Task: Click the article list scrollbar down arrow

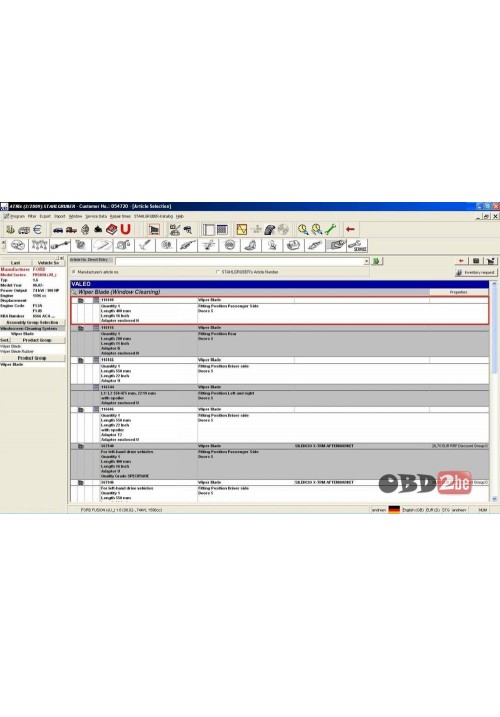Action: [494, 498]
